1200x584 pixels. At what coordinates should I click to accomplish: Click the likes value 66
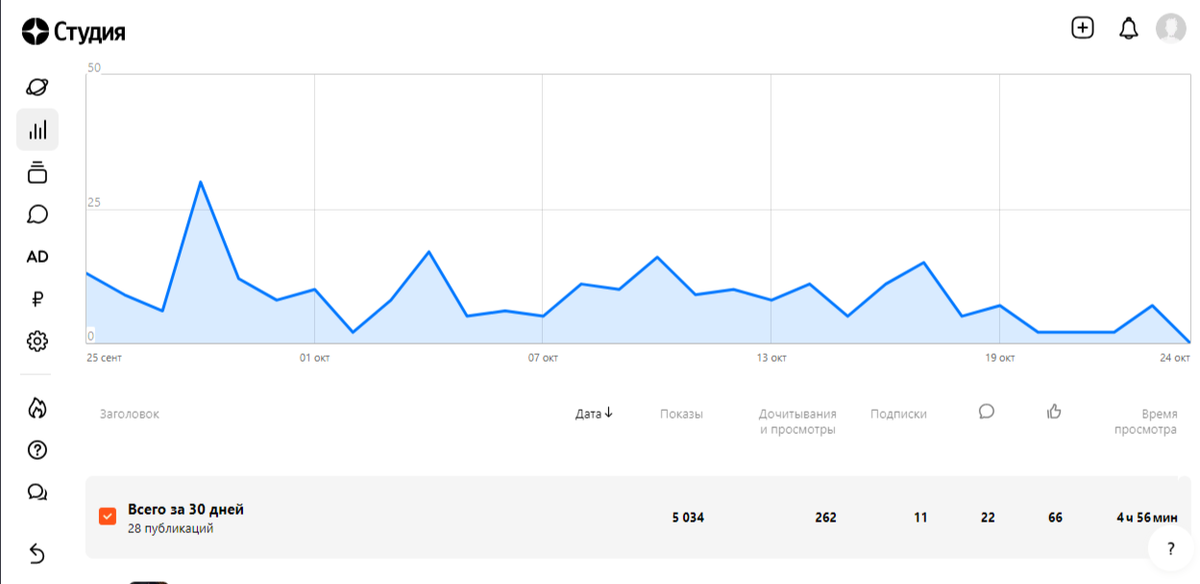1055,518
